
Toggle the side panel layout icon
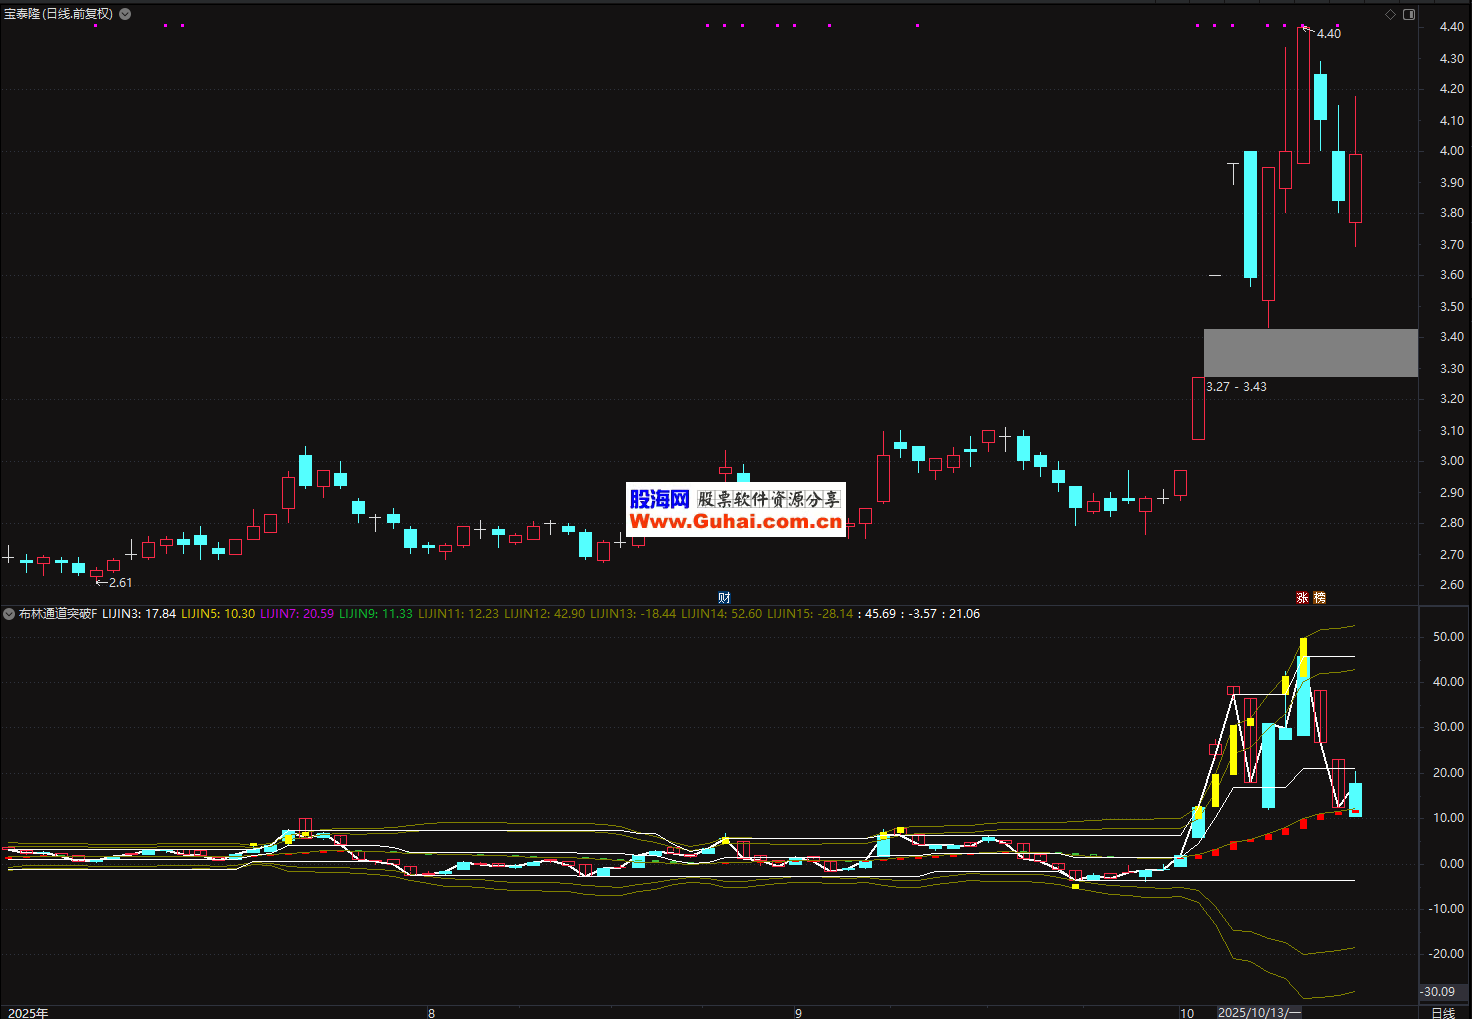pyautogui.click(x=1409, y=14)
